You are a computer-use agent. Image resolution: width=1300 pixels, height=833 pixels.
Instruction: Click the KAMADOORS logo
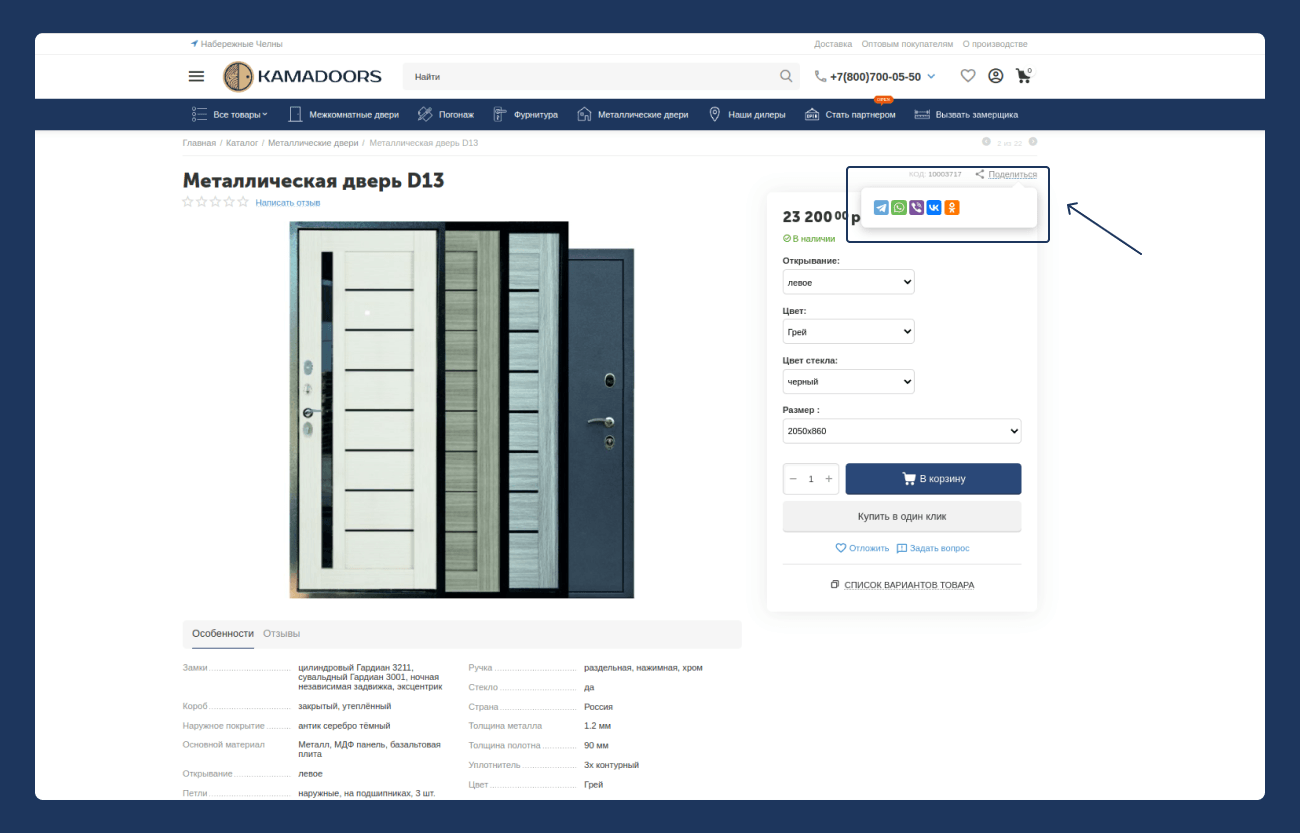click(302, 76)
